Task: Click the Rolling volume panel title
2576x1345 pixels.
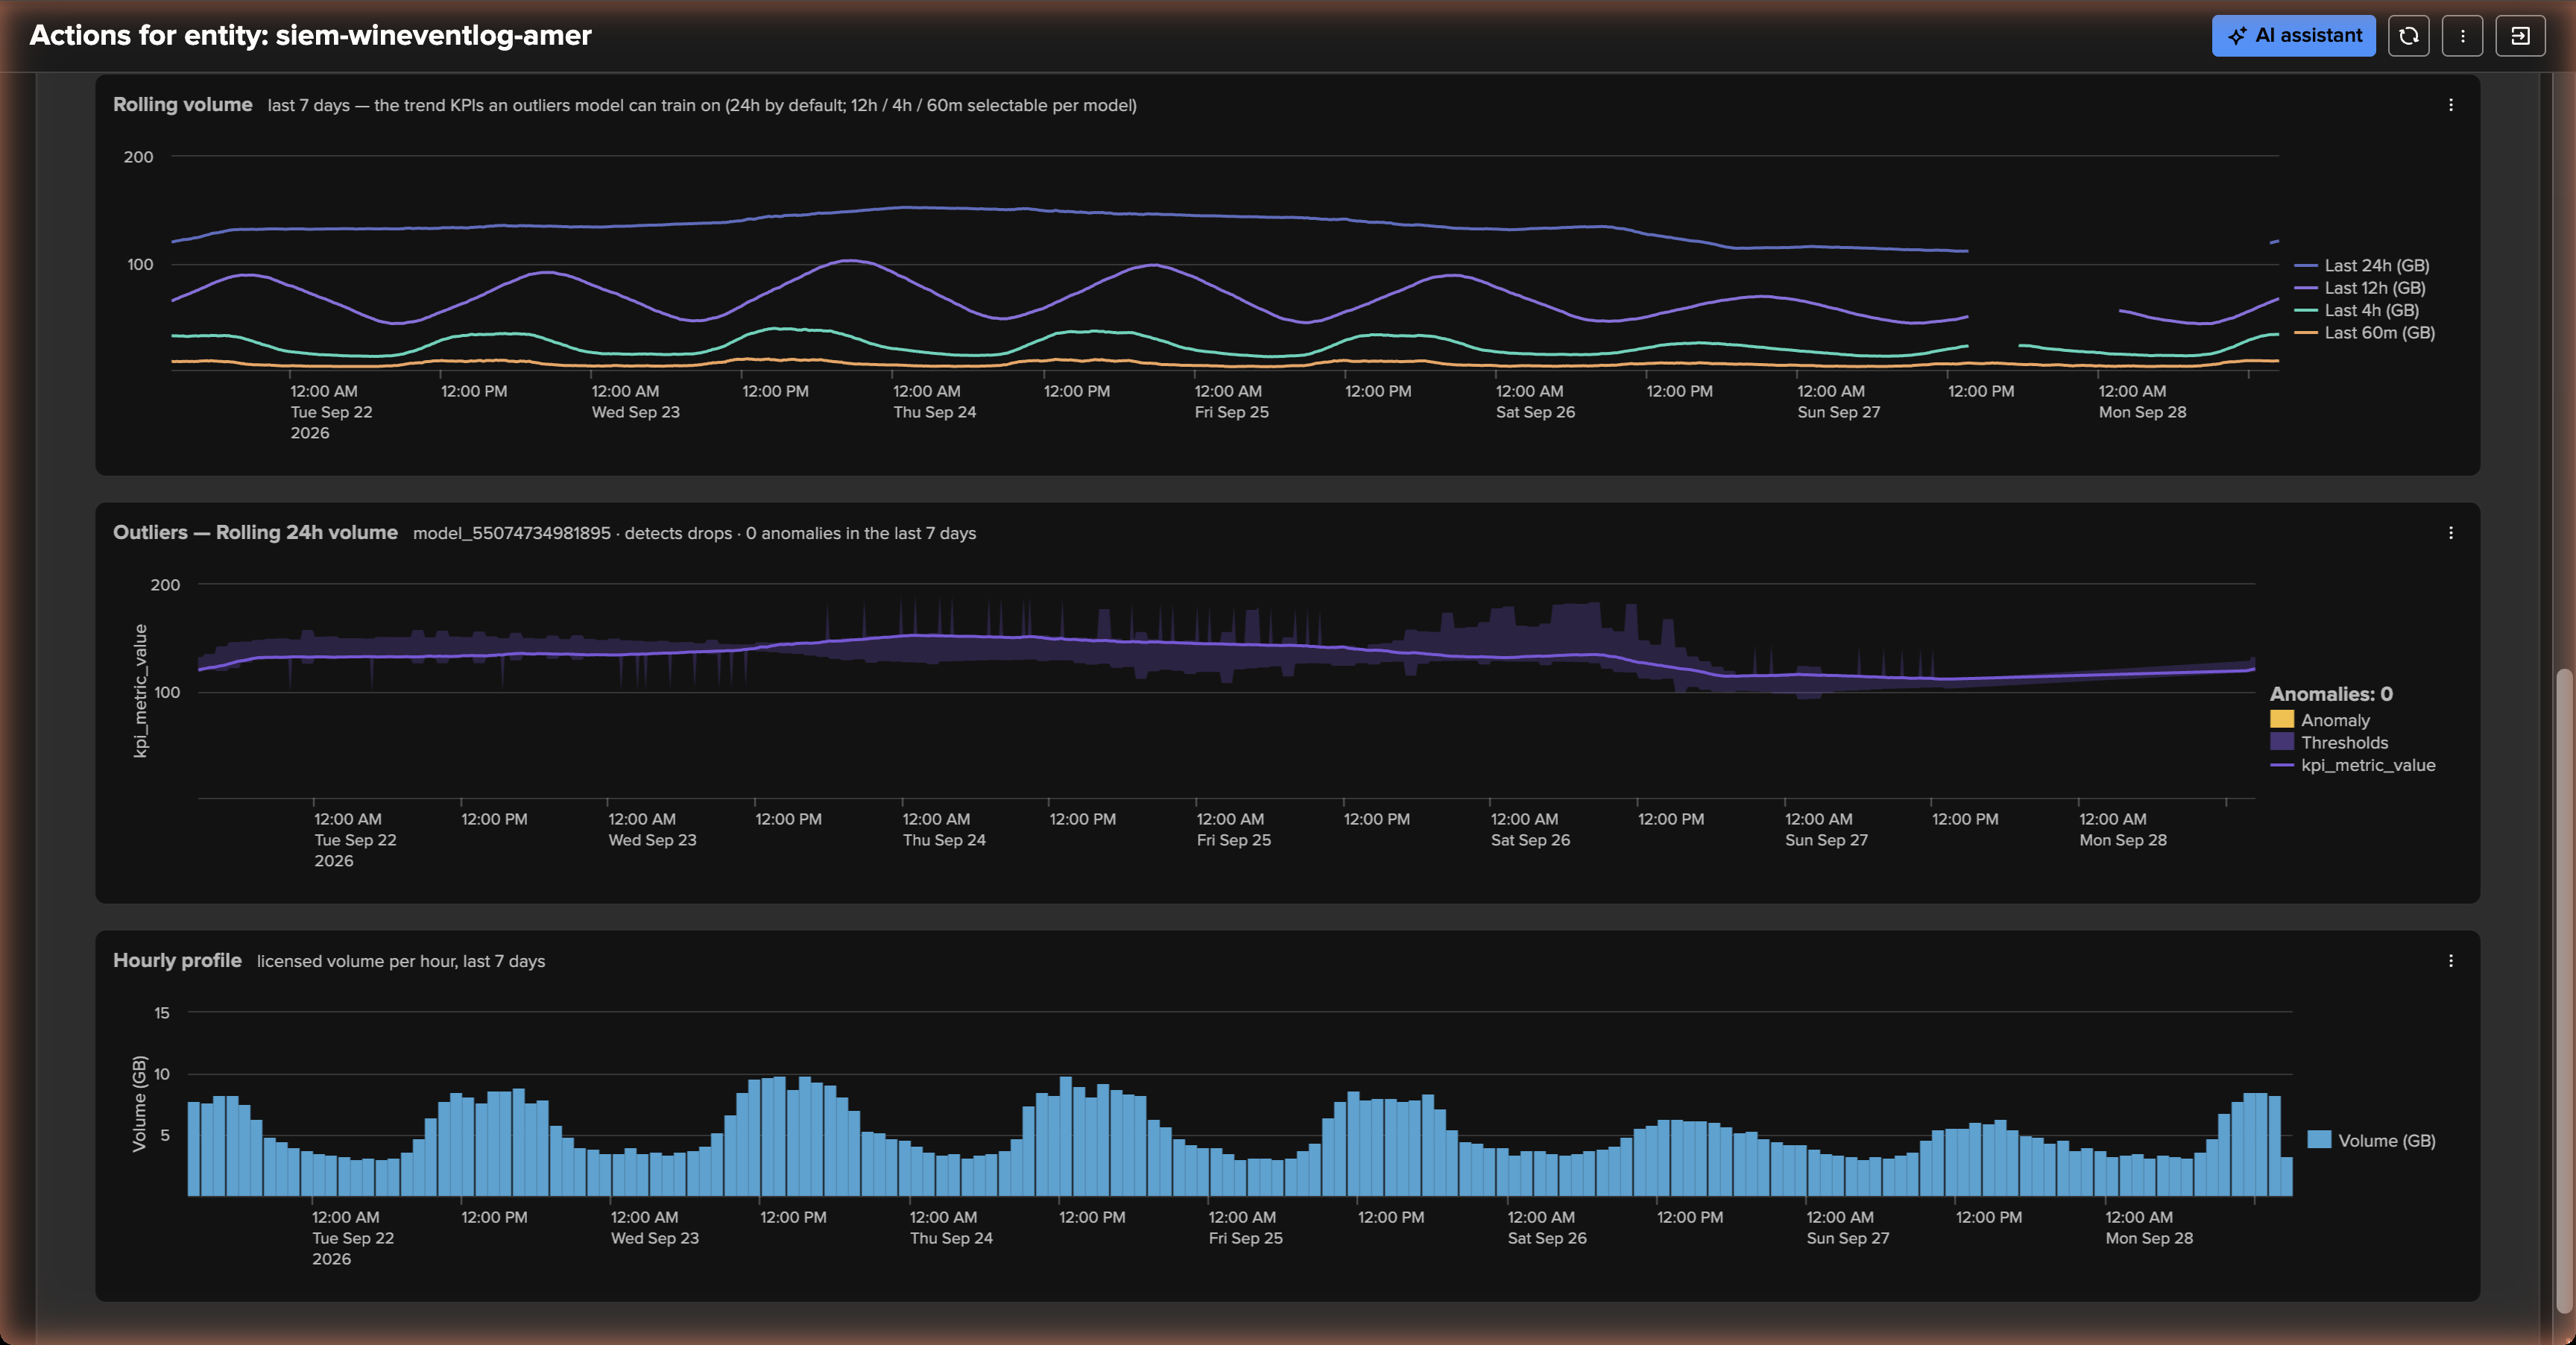Action: [182, 105]
